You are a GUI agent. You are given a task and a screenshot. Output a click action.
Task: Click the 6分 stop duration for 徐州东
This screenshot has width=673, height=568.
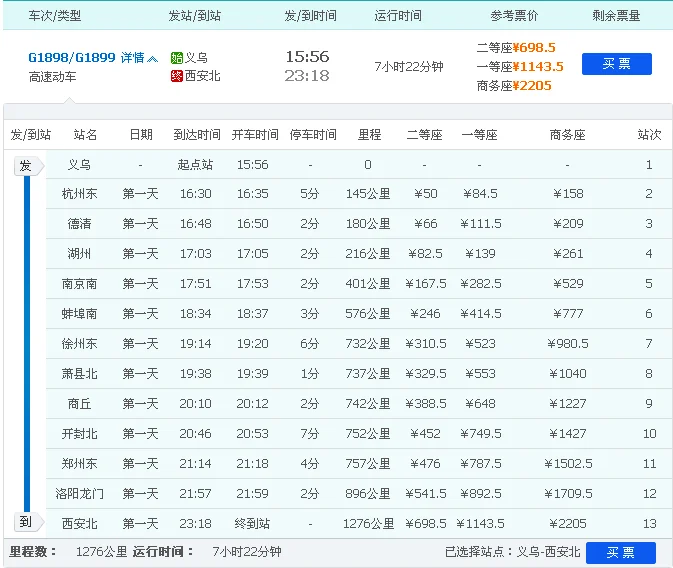(x=309, y=343)
